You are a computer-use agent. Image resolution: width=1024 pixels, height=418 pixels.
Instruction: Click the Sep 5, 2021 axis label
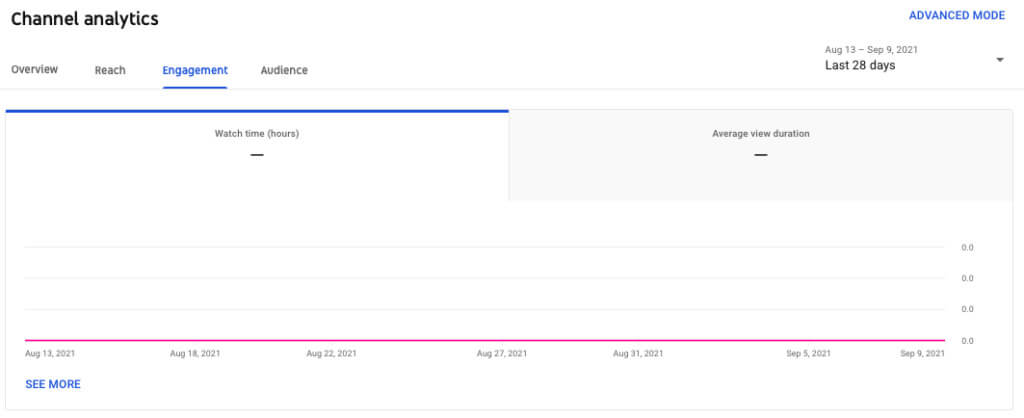point(808,354)
